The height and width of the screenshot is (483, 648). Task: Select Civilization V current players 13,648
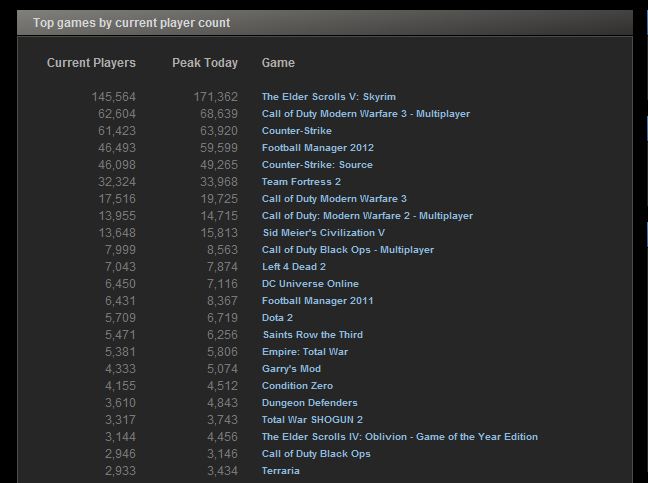pyautogui.click(x=117, y=233)
